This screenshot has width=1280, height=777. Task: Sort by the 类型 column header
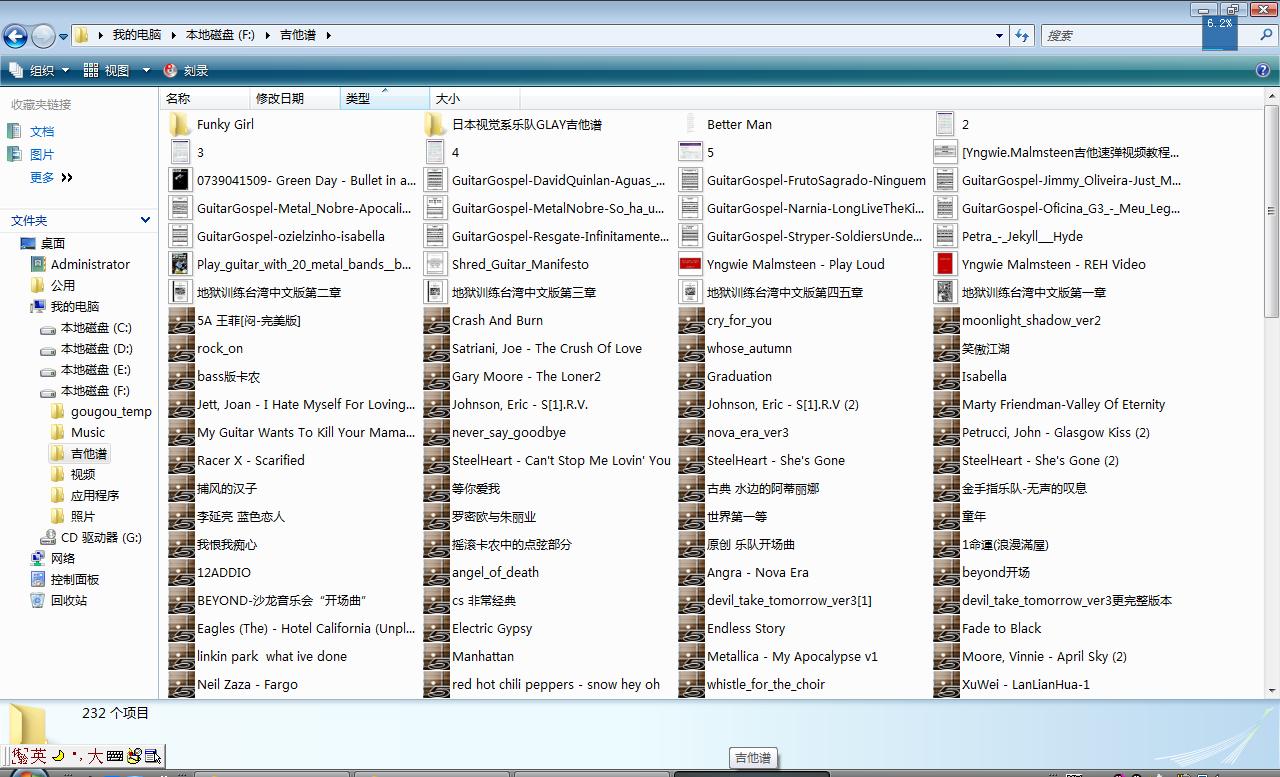pos(385,98)
